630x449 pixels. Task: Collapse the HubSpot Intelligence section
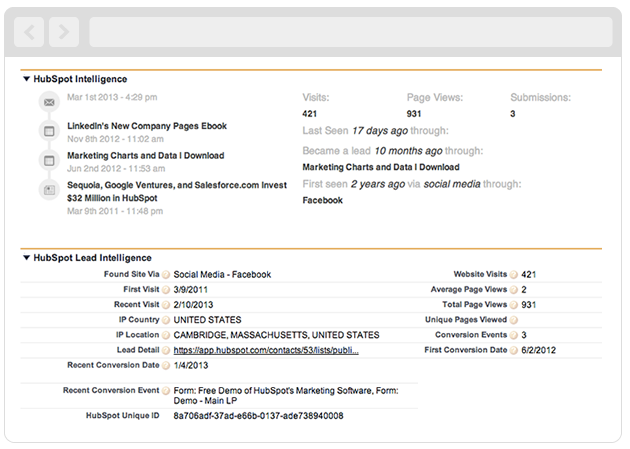pos(27,79)
